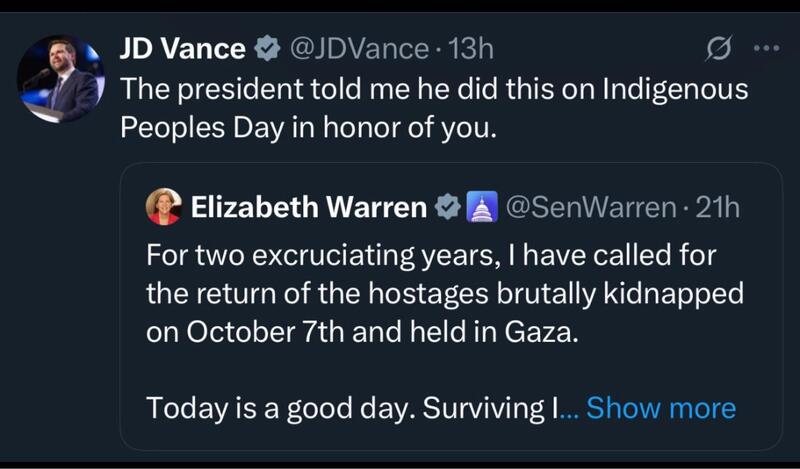Expand quoted tweet with Show more

(x=660, y=408)
